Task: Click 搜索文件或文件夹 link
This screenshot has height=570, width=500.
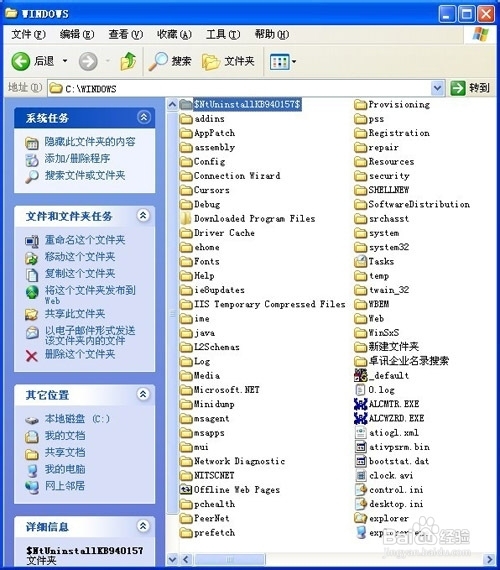Action: point(85,176)
